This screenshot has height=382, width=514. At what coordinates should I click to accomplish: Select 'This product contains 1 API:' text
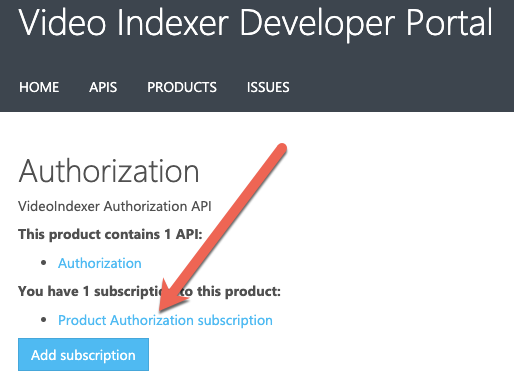click(110, 234)
